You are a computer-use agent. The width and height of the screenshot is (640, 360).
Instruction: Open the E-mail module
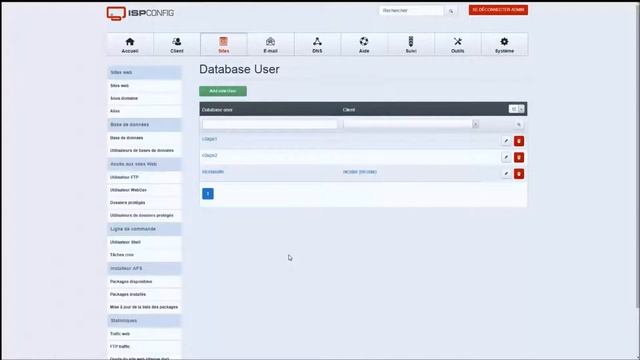pos(271,44)
